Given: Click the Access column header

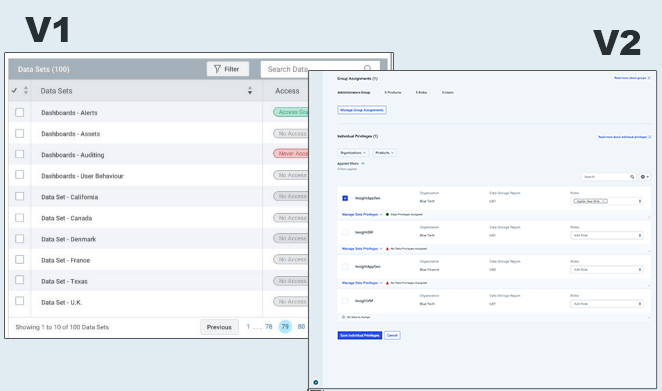Looking at the screenshot, I should [287, 91].
